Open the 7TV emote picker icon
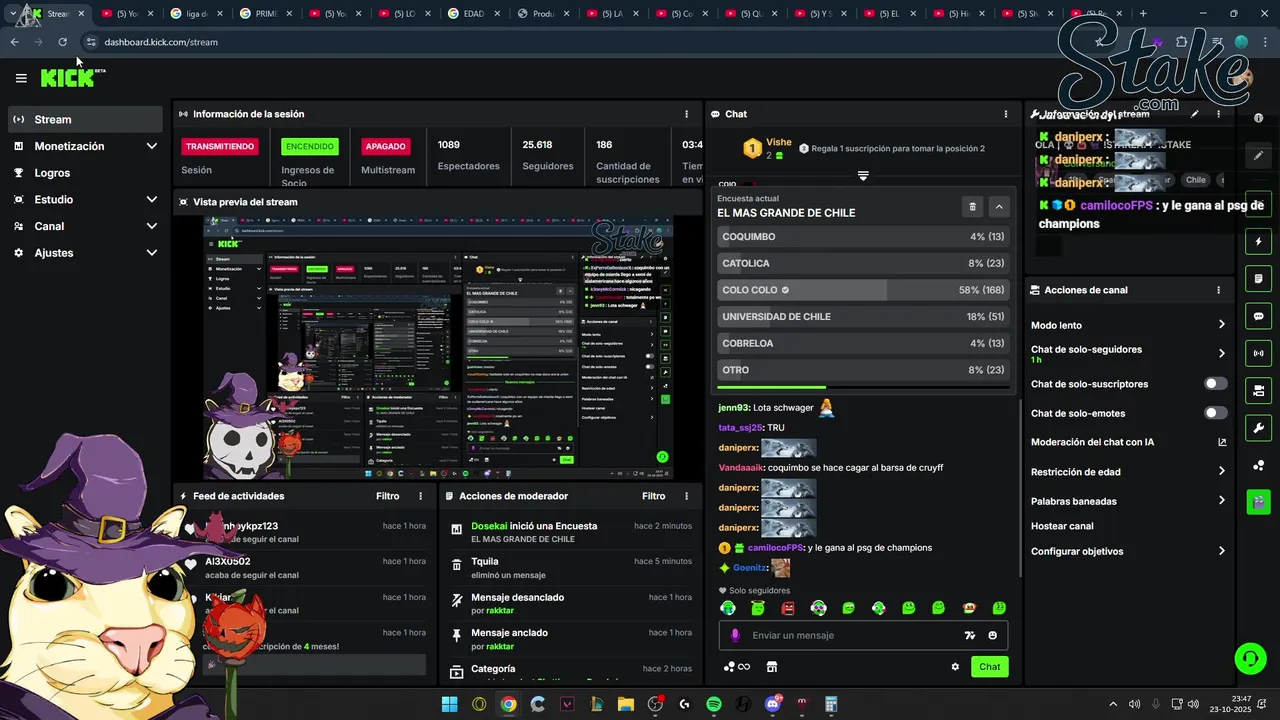Image resolution: width=1280 pixels, height=720 pixels. [x=969, y=635]
